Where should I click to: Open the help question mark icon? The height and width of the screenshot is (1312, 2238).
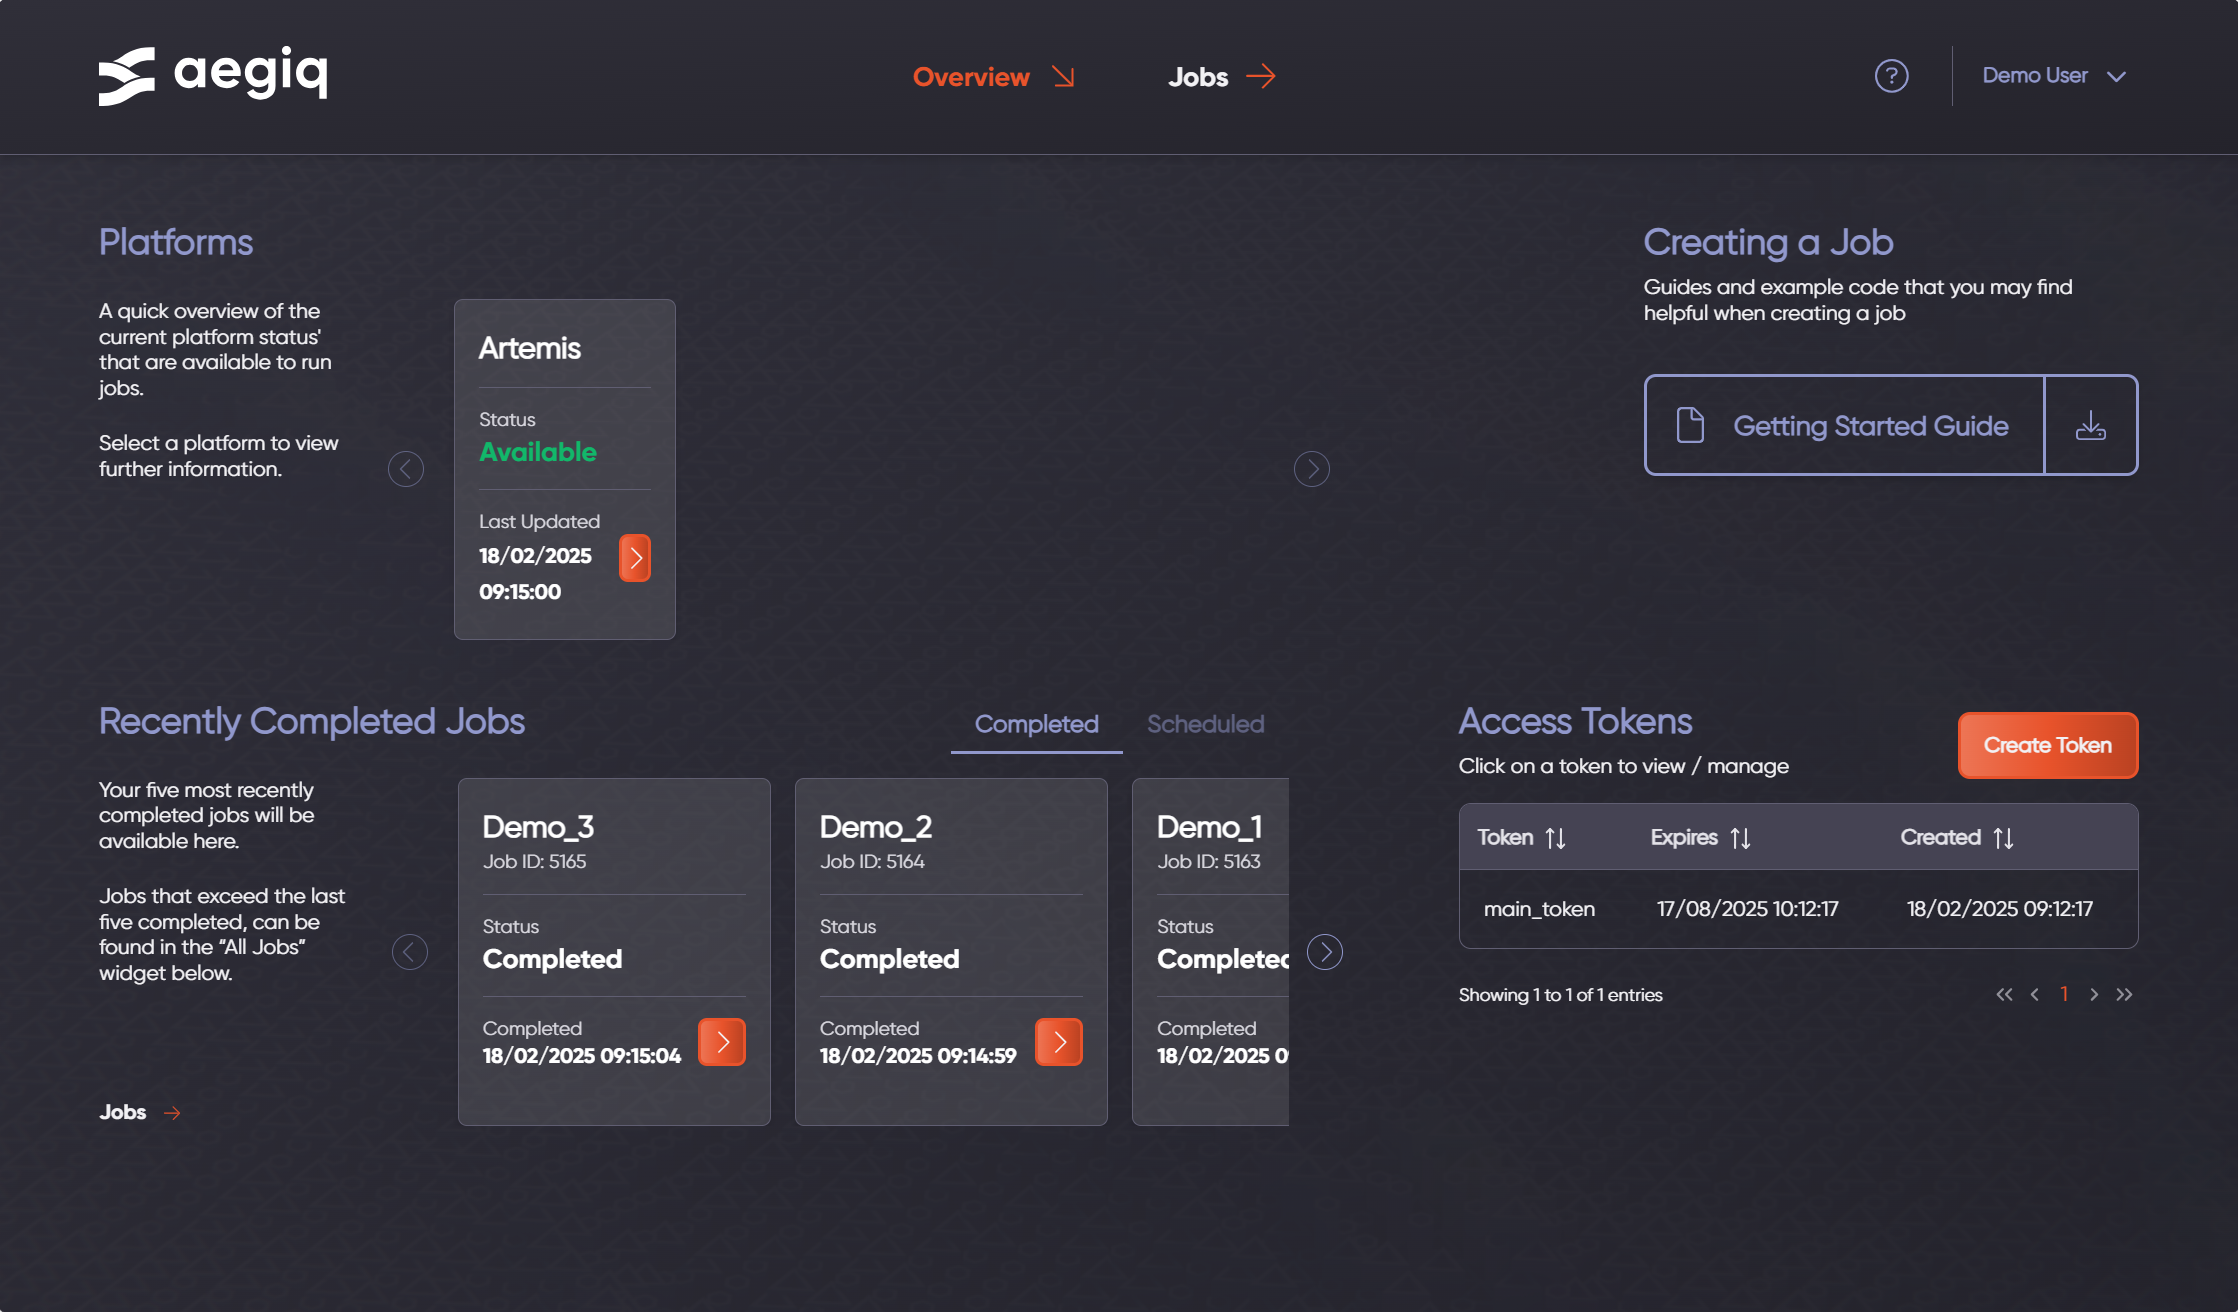pos(1891,76)
